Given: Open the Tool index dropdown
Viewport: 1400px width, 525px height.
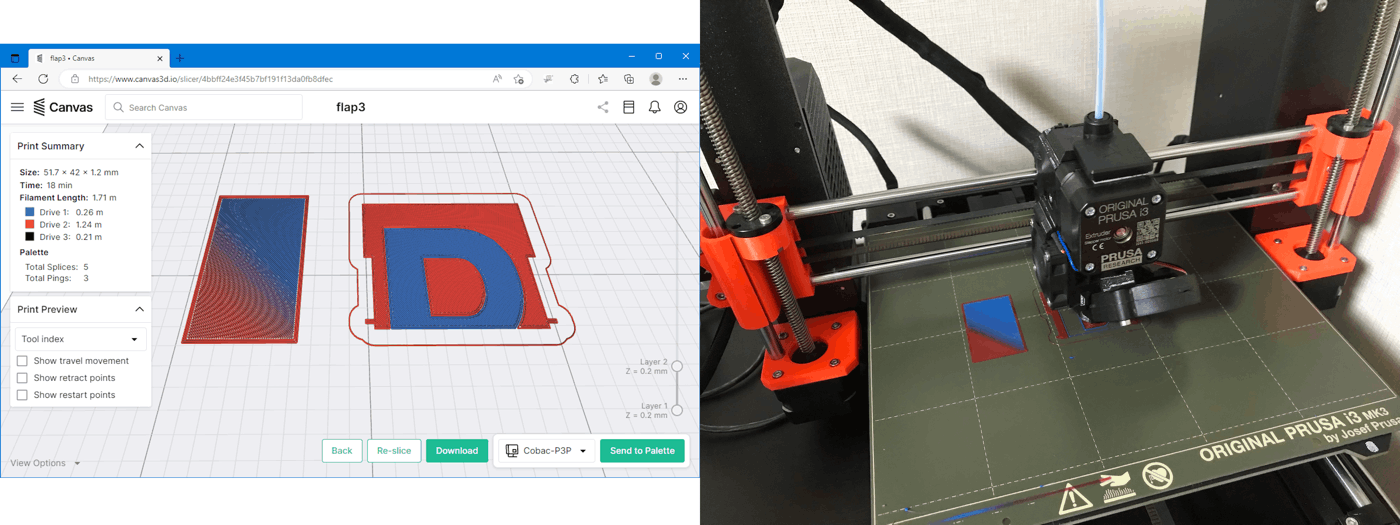Looking at the screenshot, I should click(x=81, y=339).
